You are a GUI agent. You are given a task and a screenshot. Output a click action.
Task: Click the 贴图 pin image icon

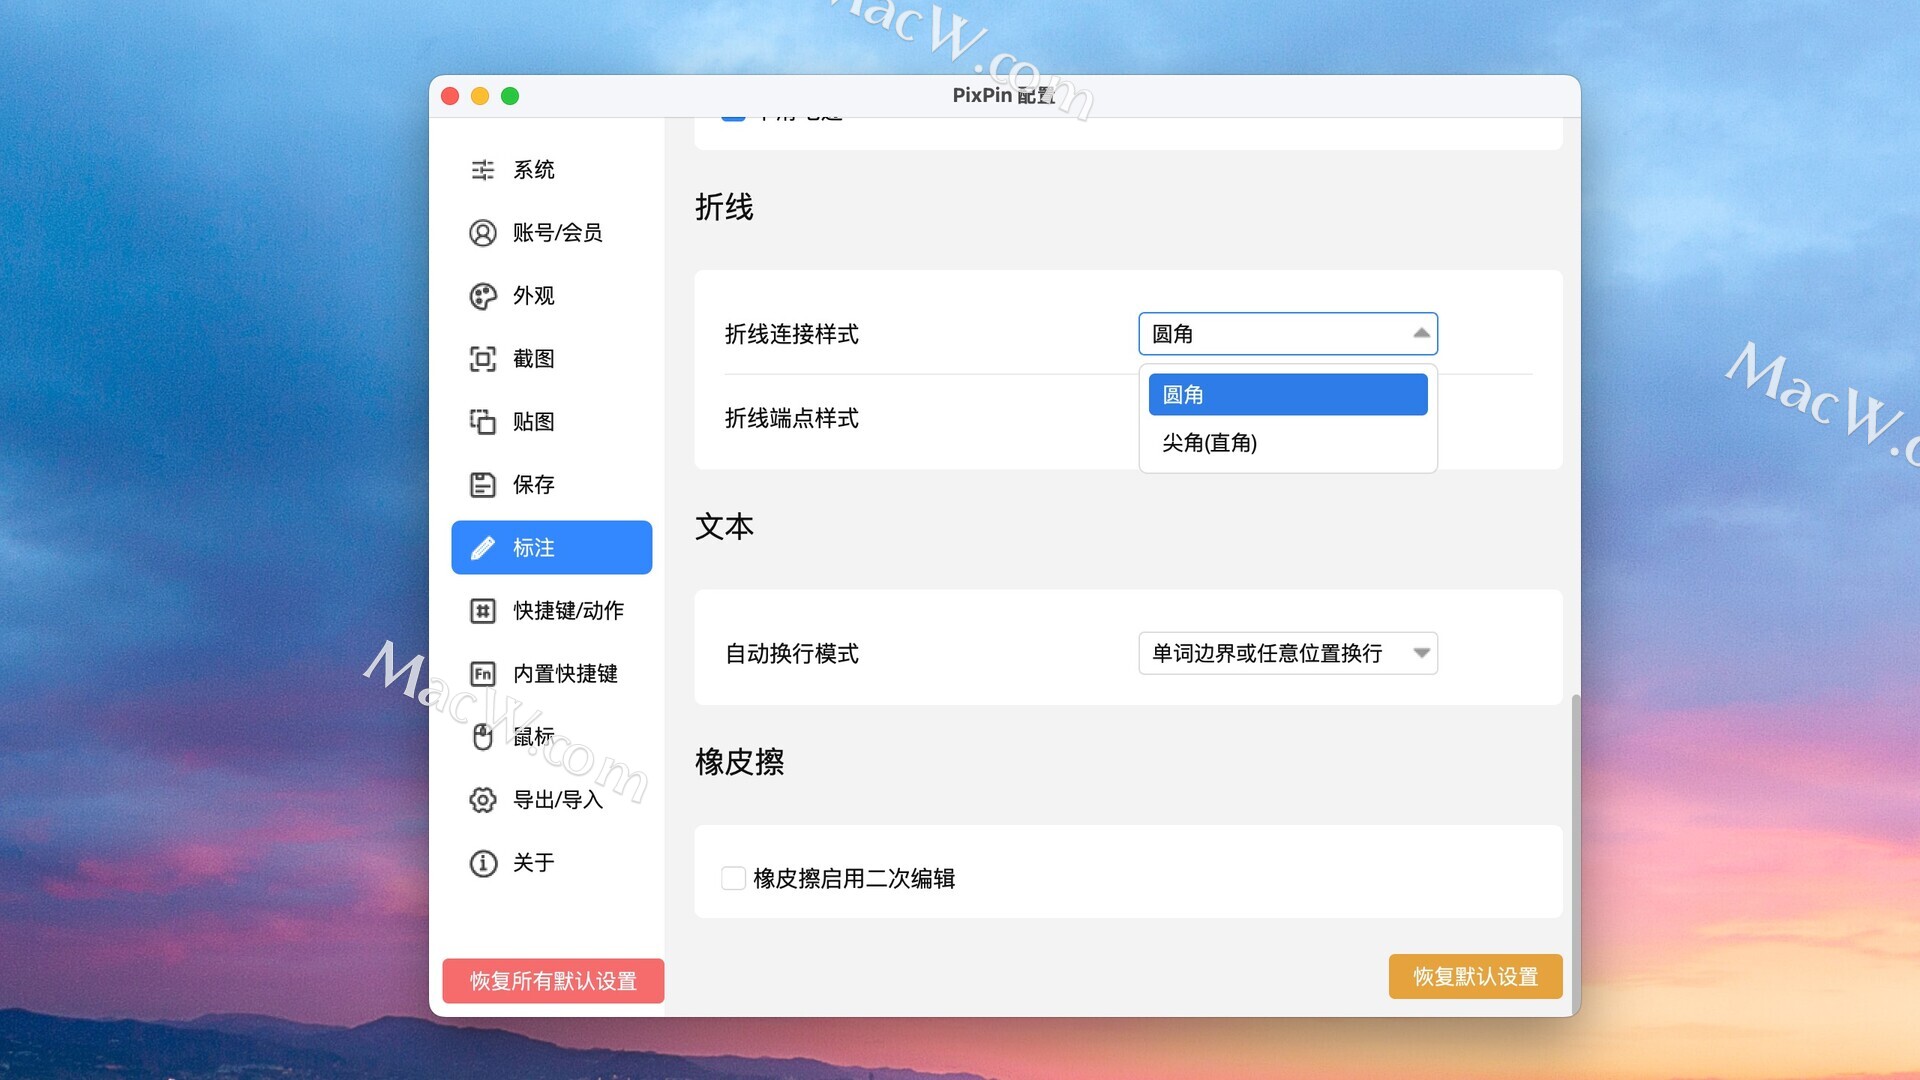(483, 422)
